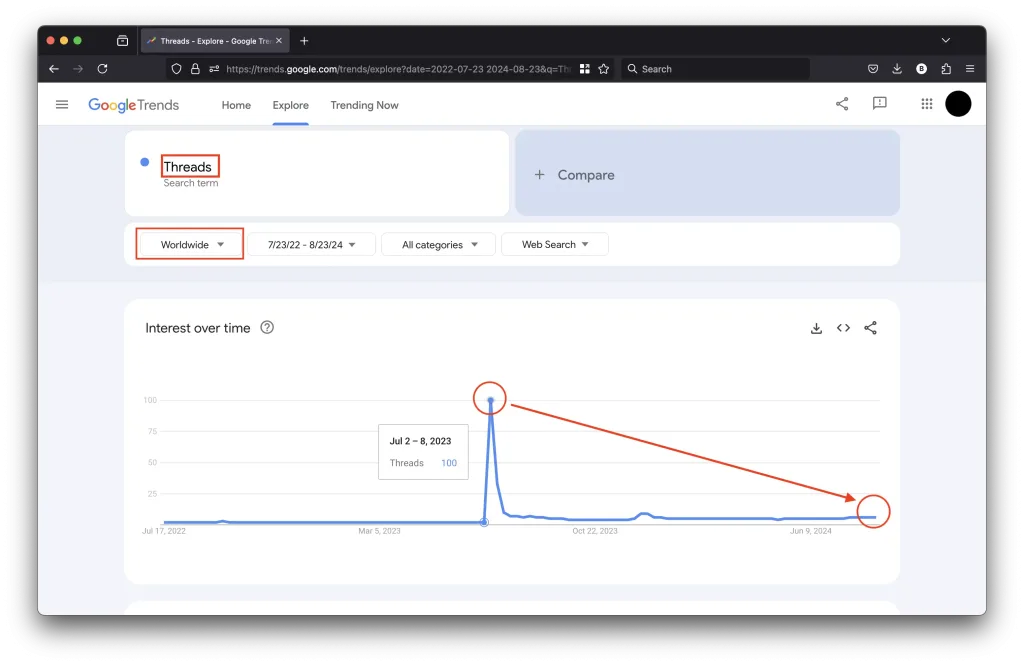This screenshot has height=665, width=1024.
Task: Go to the Home tab
Action: pyautogui.click(x=236, y=105)
